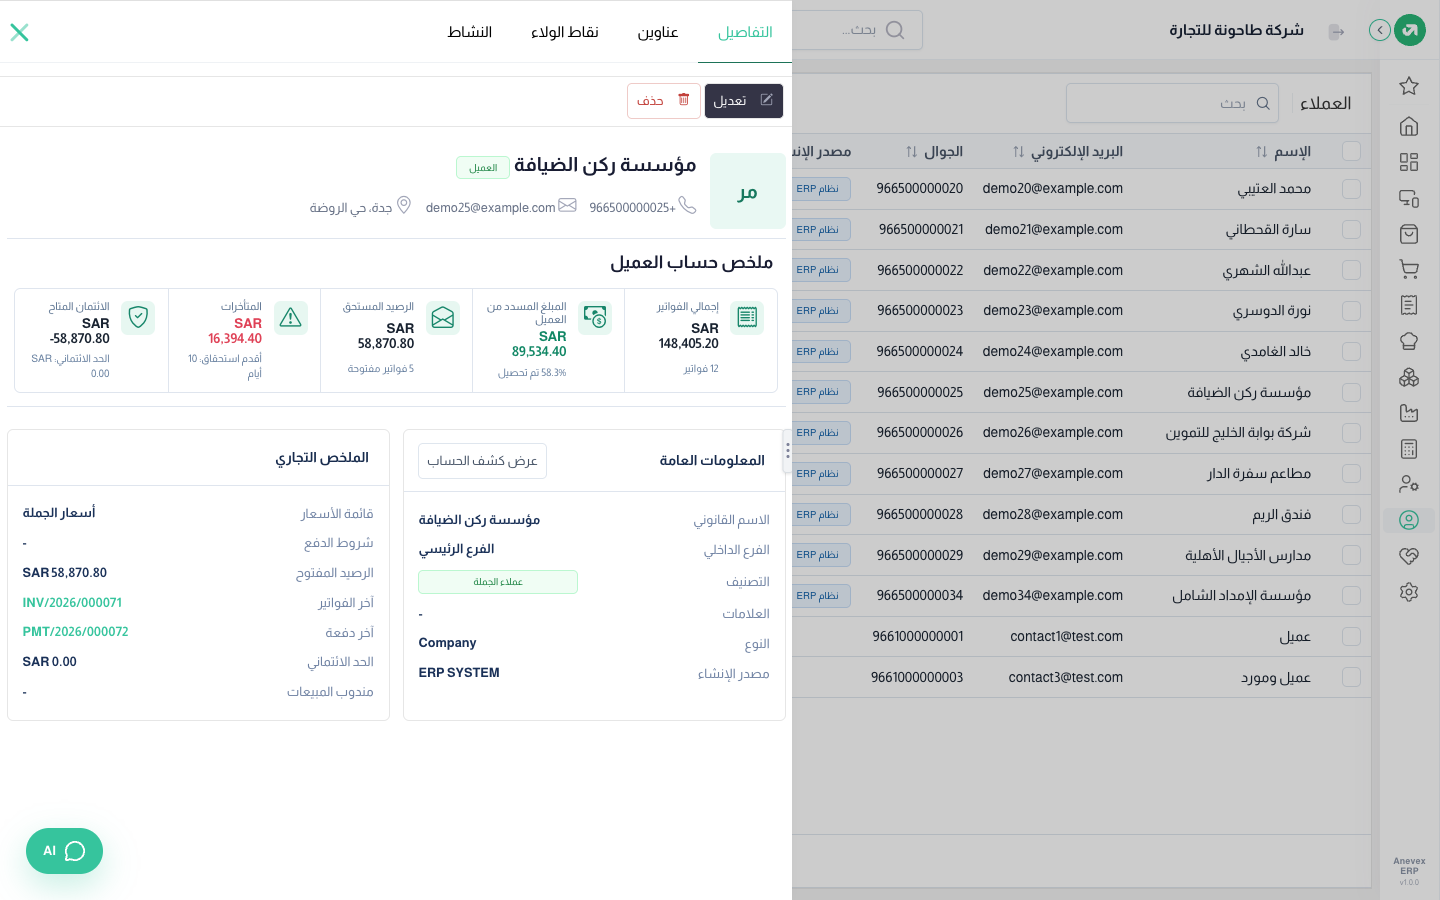Open the point of sale monitor icon
Image resolution: width=1440 pixels, height=900 pixels.
[1409, 198]
